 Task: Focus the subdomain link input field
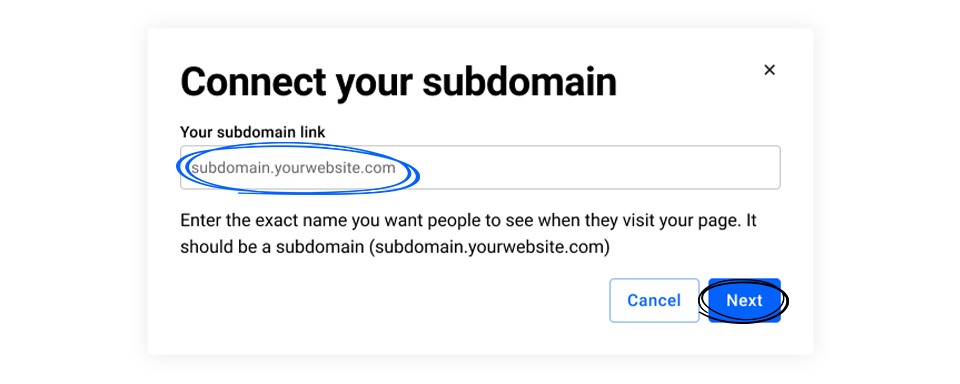click(x=480, y=167)
